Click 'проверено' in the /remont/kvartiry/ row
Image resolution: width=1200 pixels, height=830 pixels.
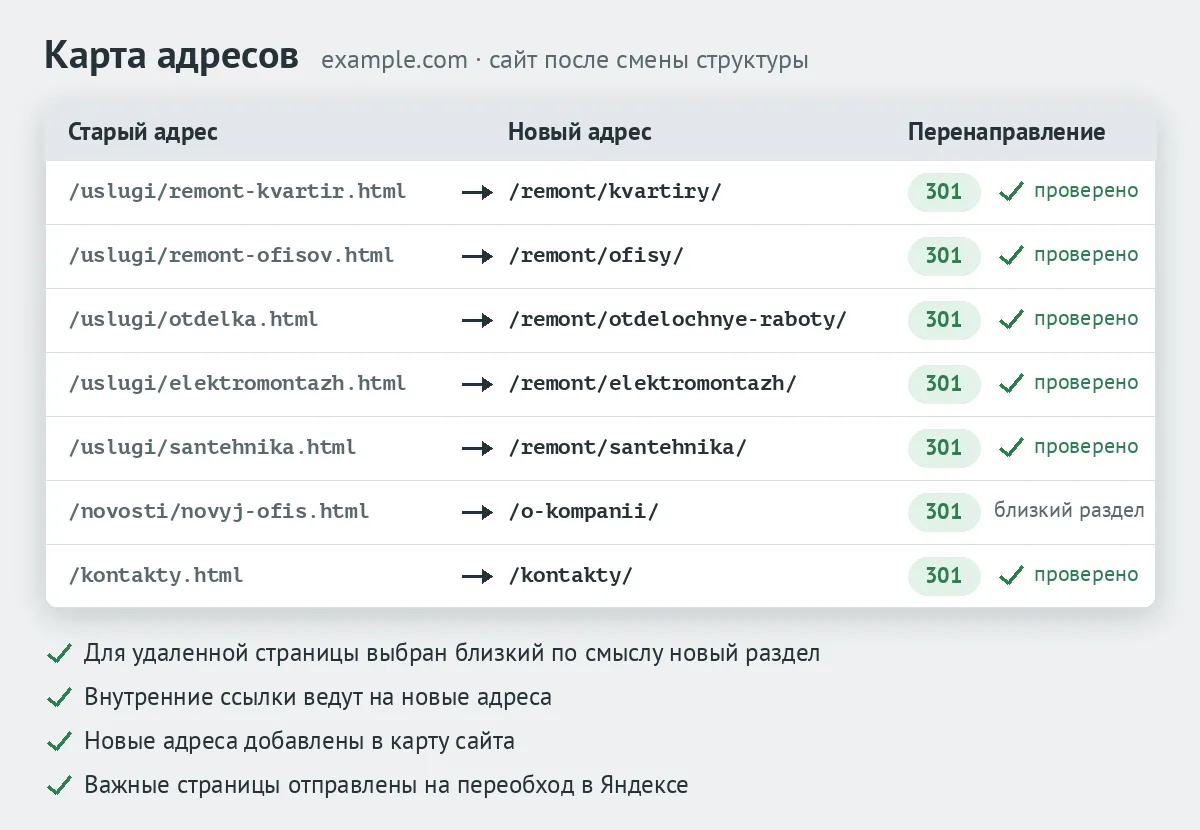click(1086, 191)
